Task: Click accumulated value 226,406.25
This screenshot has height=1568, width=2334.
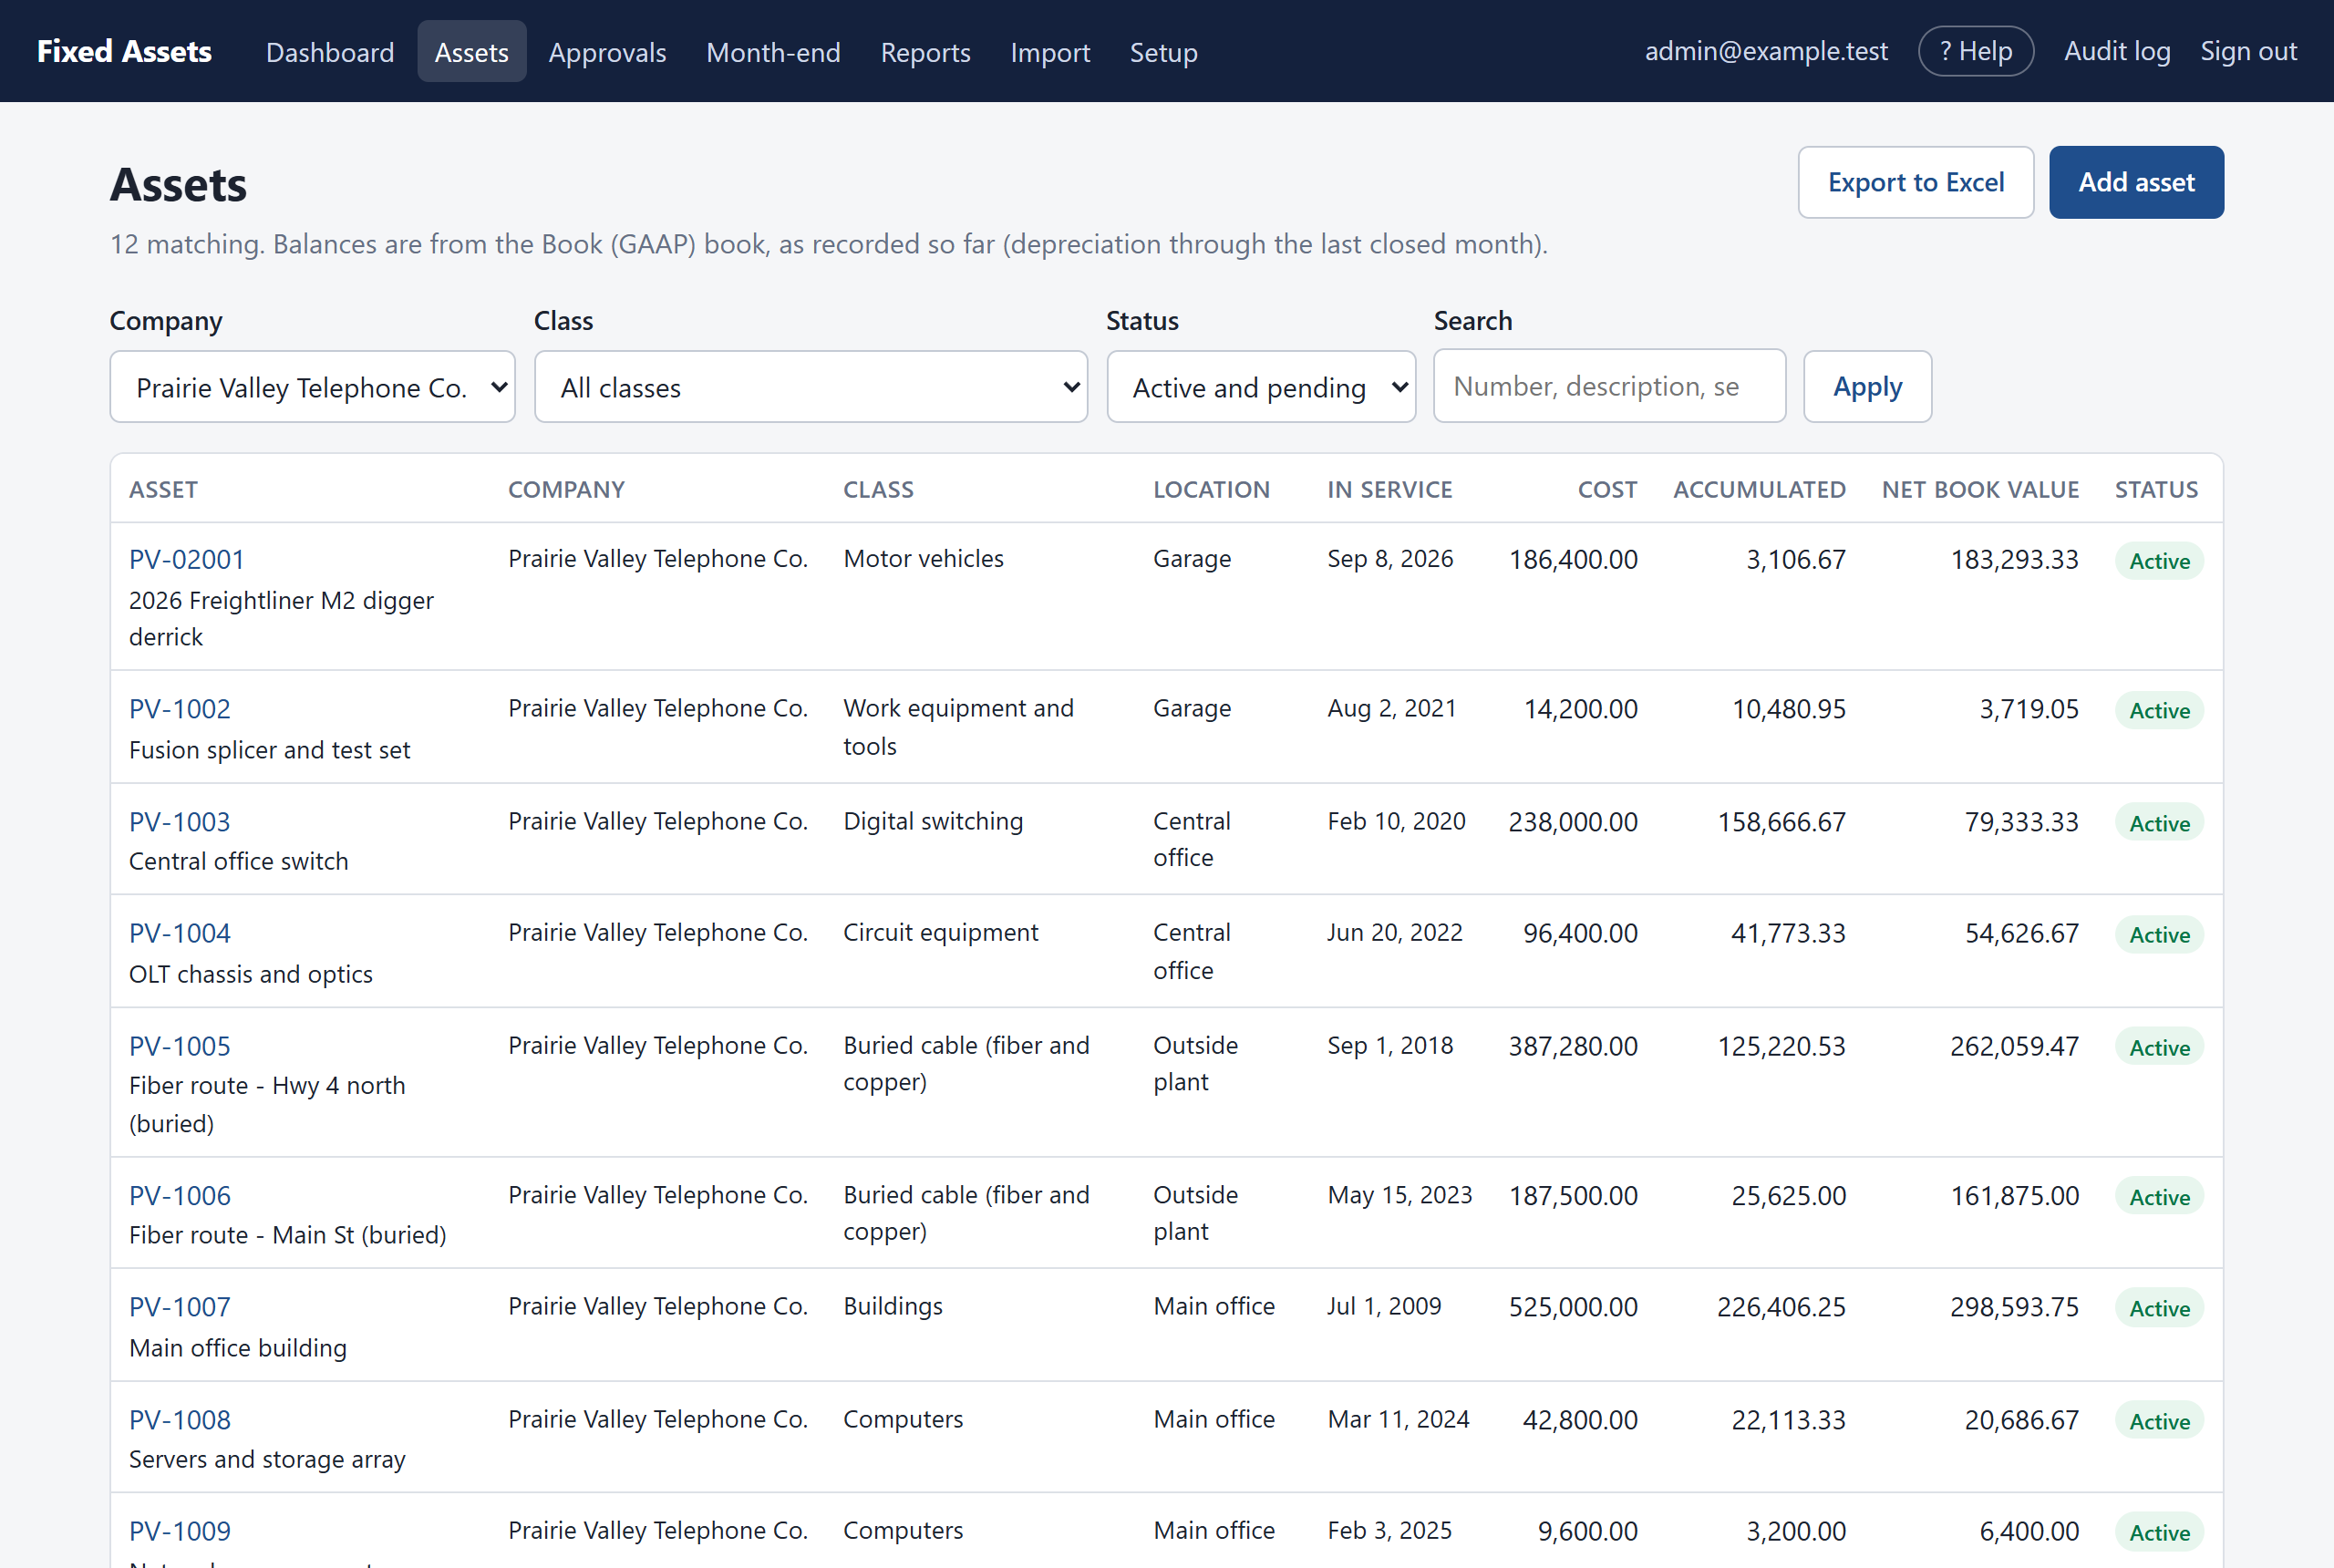Action: pos(1781,1307)
